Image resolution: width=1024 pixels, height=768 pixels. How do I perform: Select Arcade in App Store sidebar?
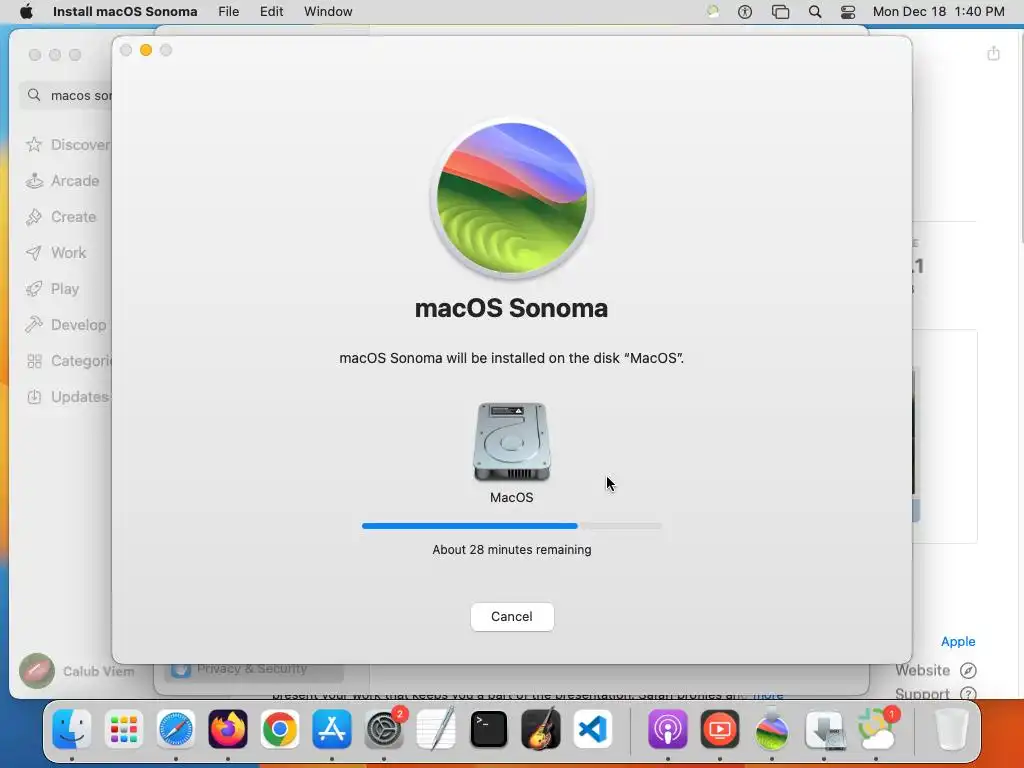click(63, 181)
